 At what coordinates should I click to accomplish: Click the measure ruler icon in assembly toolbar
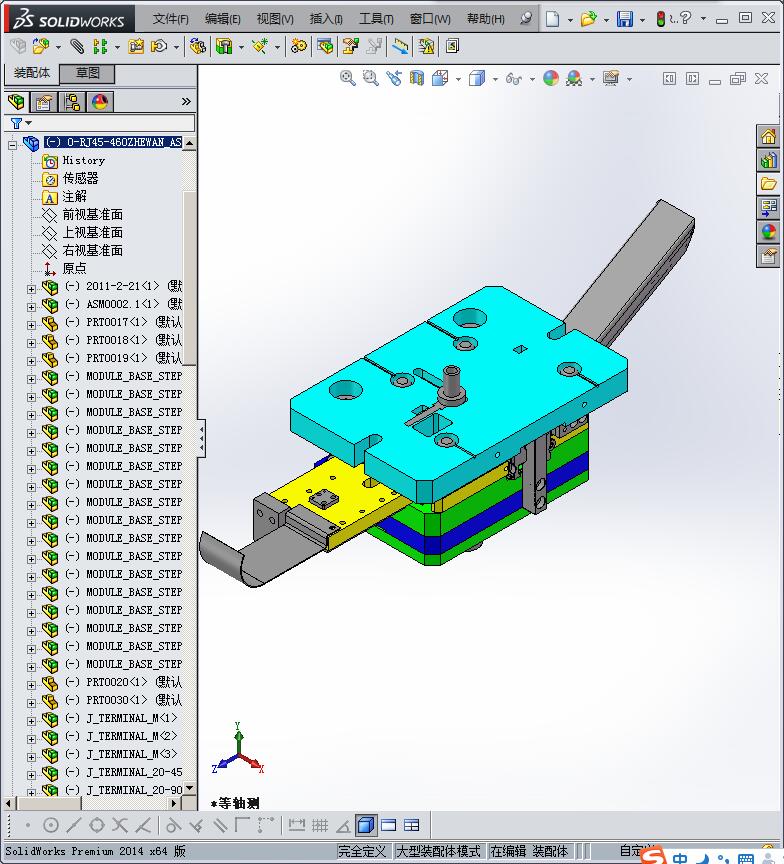click(401, 46)
